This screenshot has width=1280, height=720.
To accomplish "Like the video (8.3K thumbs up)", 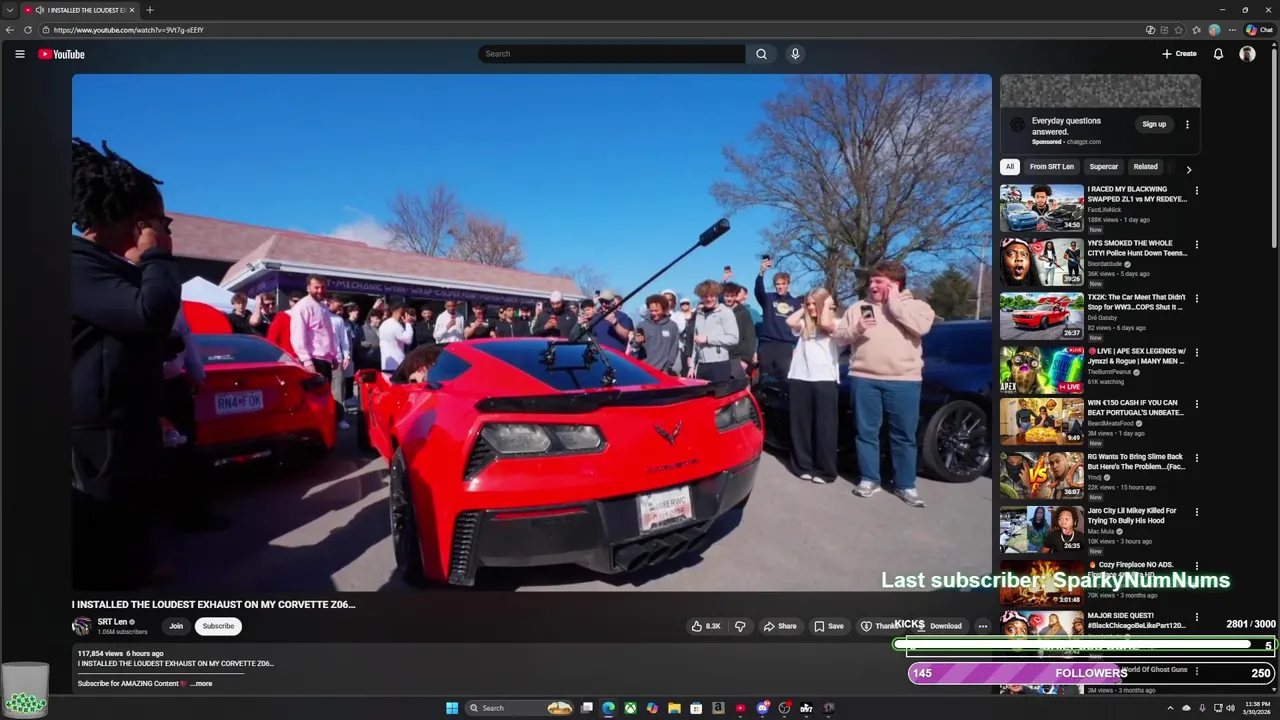I will (x=706, y=626).
